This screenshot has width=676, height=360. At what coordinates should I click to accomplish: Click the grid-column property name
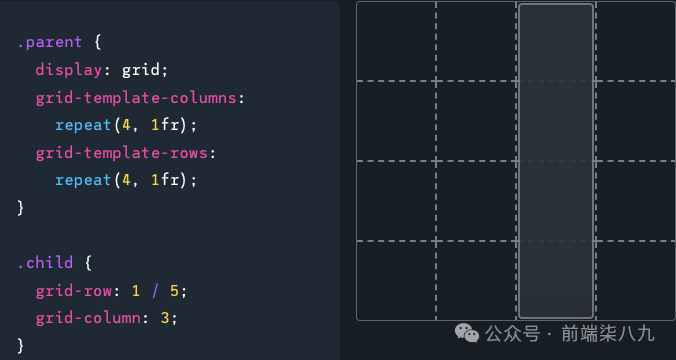point(88,318)
